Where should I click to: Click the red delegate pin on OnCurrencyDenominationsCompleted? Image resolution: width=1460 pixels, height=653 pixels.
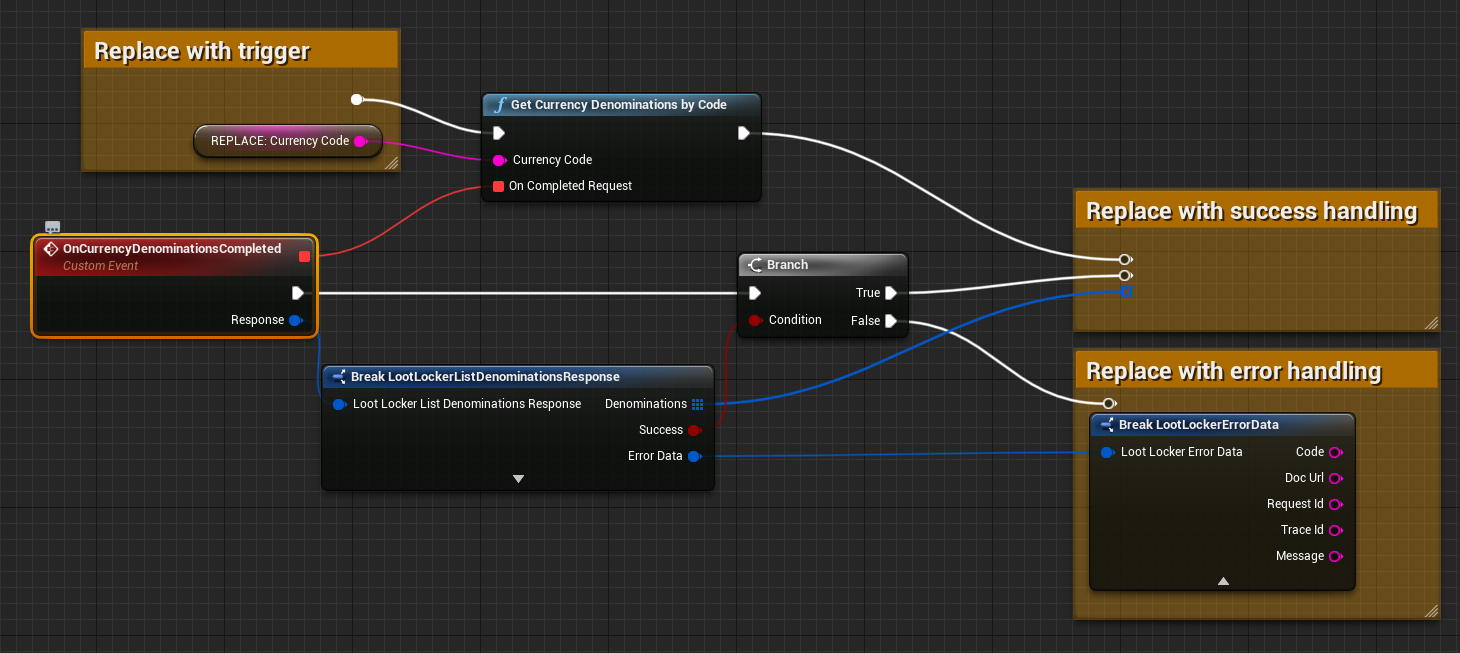point(305,257)
